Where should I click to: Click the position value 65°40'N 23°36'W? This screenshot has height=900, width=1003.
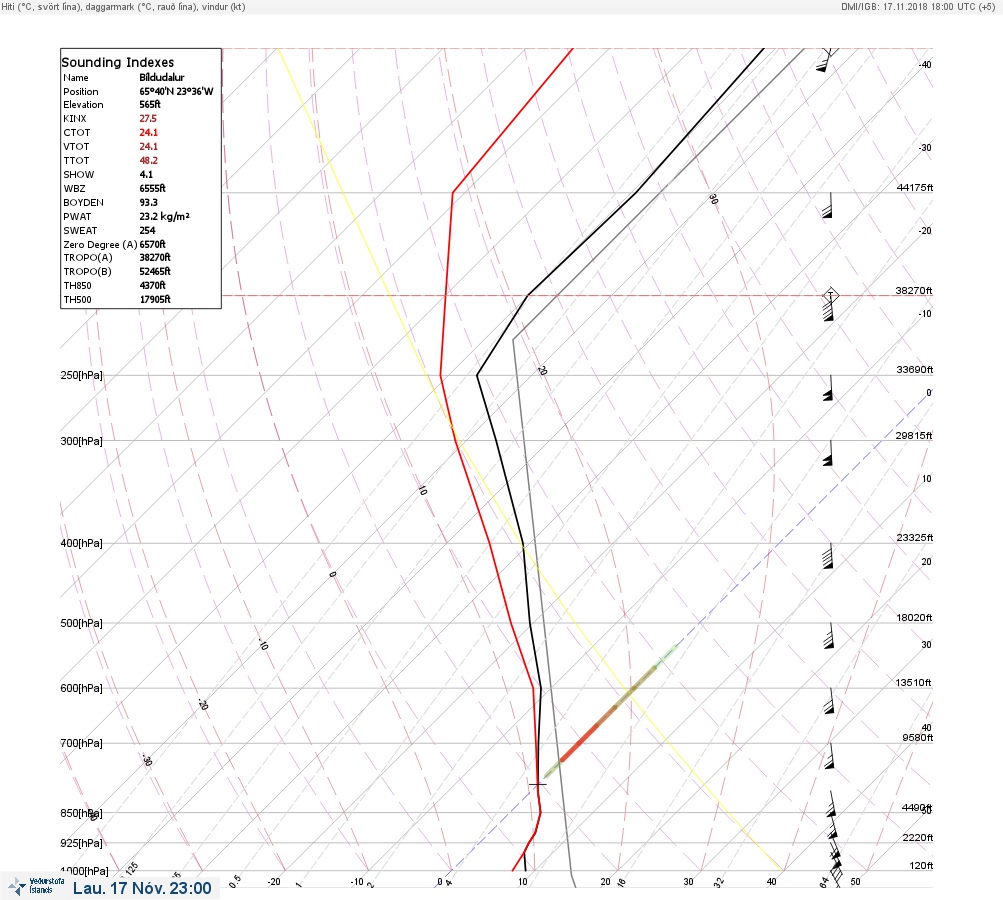(x=177, y=91)
